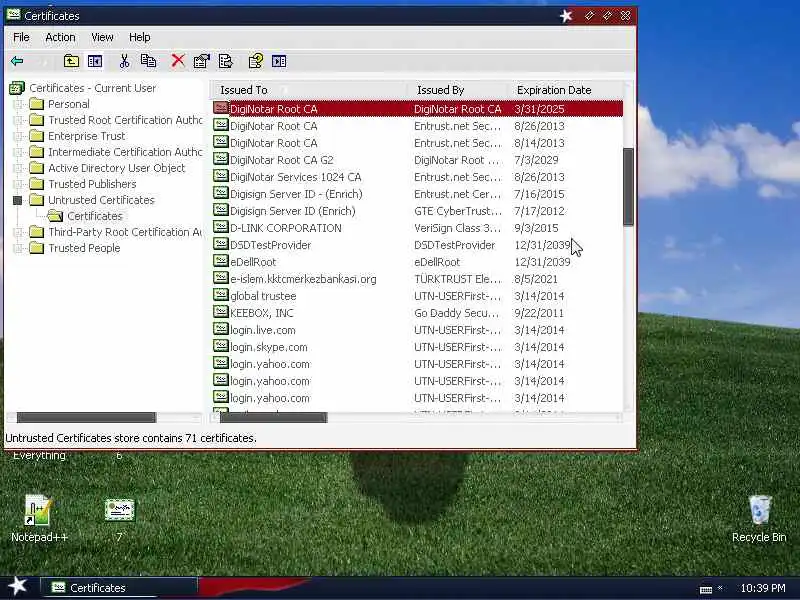
Task: Toggle the Show/Hide Action Pane icon
Action: tap(279, 61)
